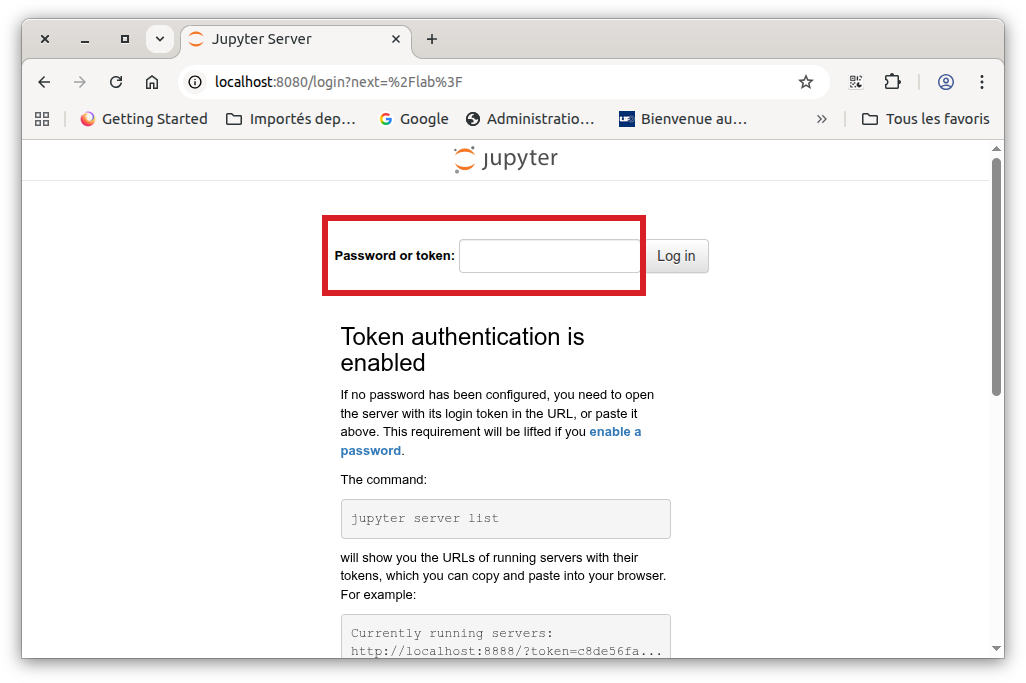The image size is (1026, 683).
Task: Open the Getting Started bookmark
Action: pos(144,119)
